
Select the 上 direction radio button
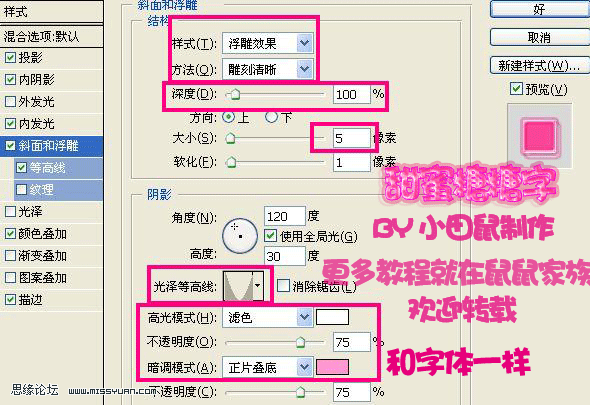pyautogui.click(x=228, y=117)
